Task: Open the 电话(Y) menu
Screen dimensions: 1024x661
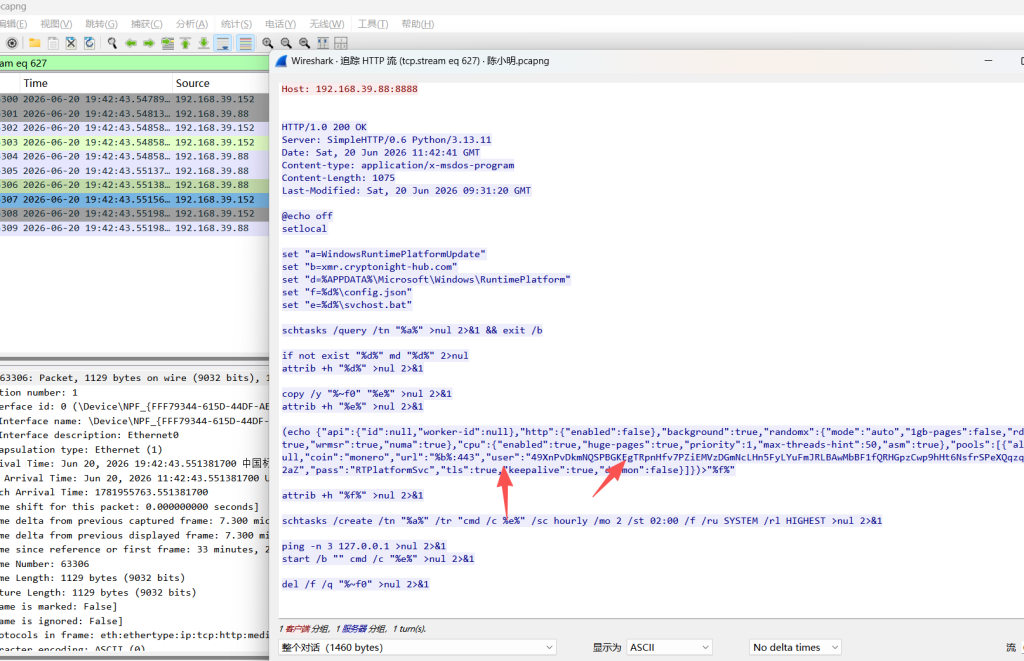Action: click(280, 24)
